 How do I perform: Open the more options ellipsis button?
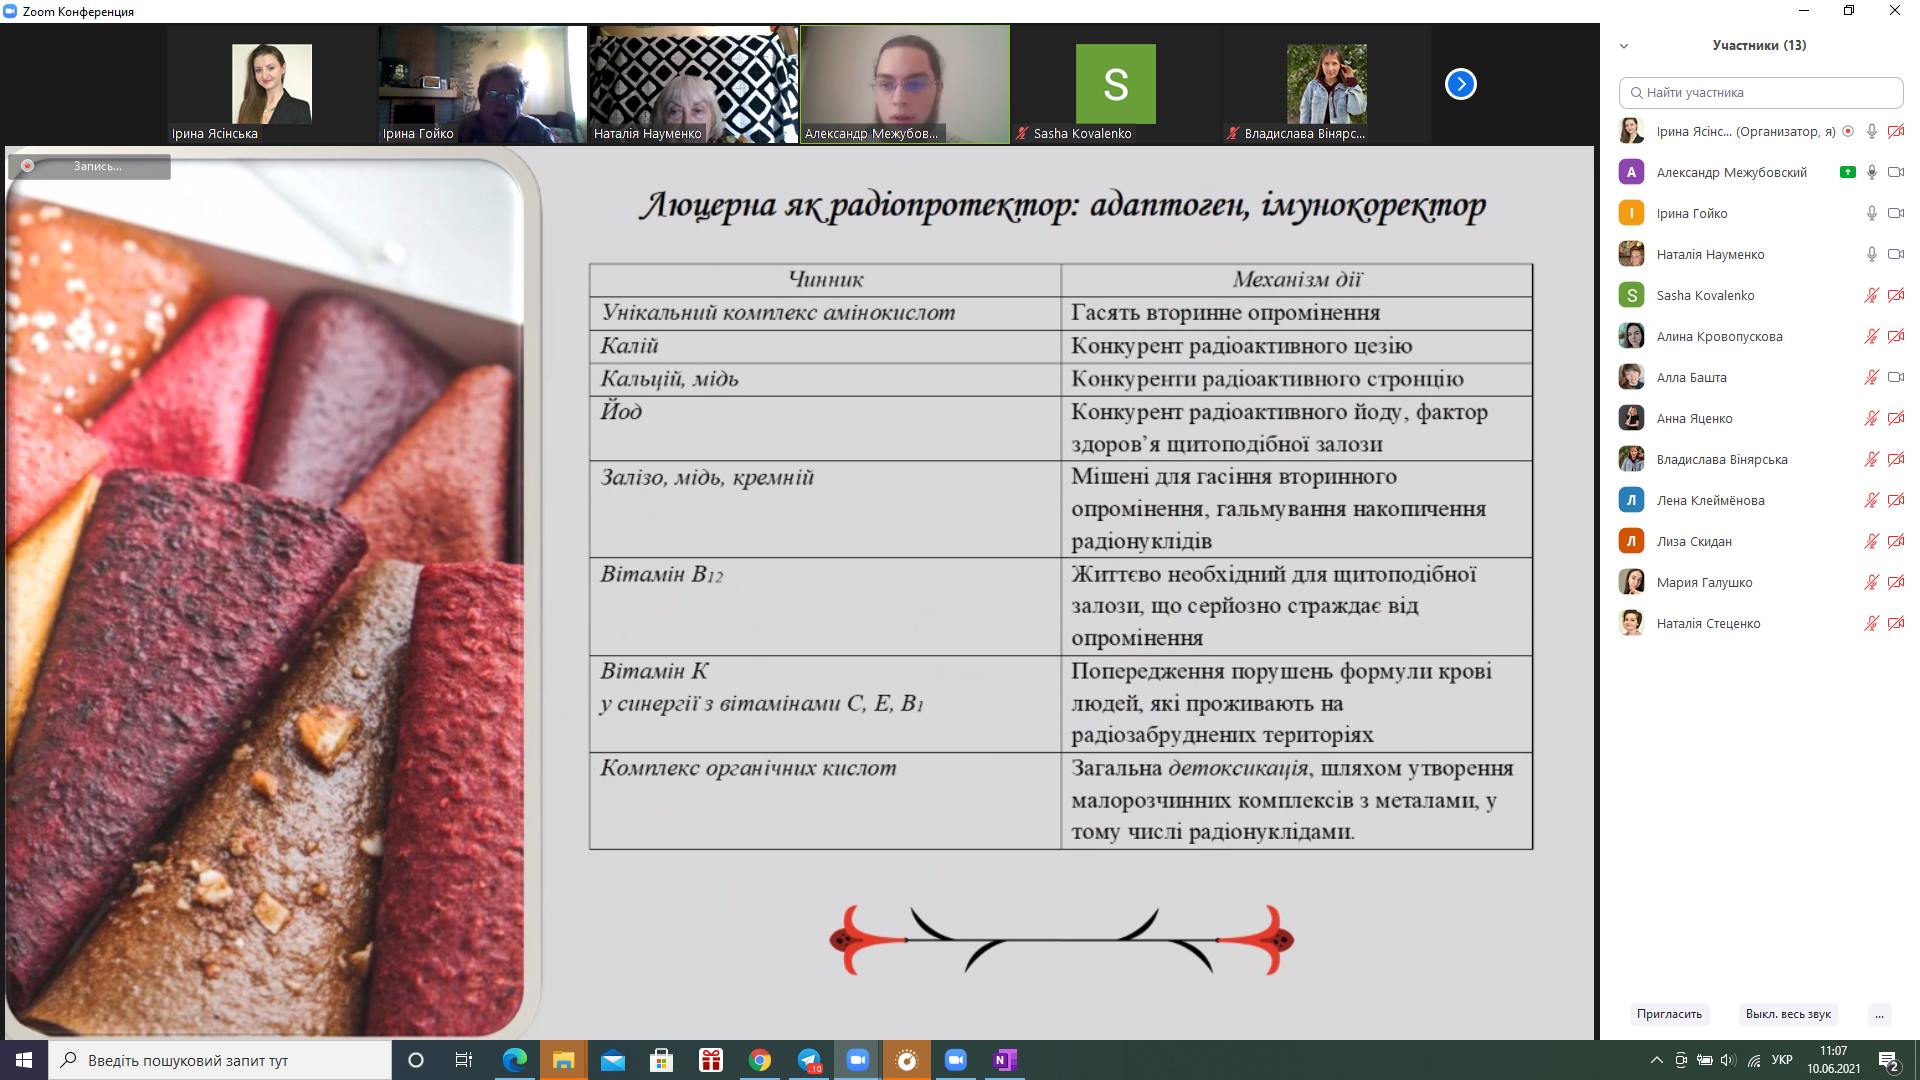[1879, 1014]
